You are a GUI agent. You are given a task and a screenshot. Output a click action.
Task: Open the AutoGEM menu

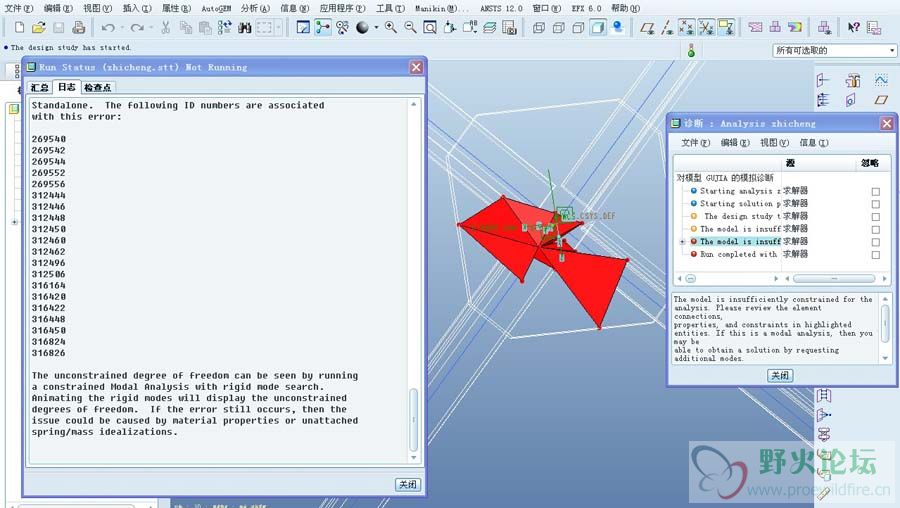(216, 8)
